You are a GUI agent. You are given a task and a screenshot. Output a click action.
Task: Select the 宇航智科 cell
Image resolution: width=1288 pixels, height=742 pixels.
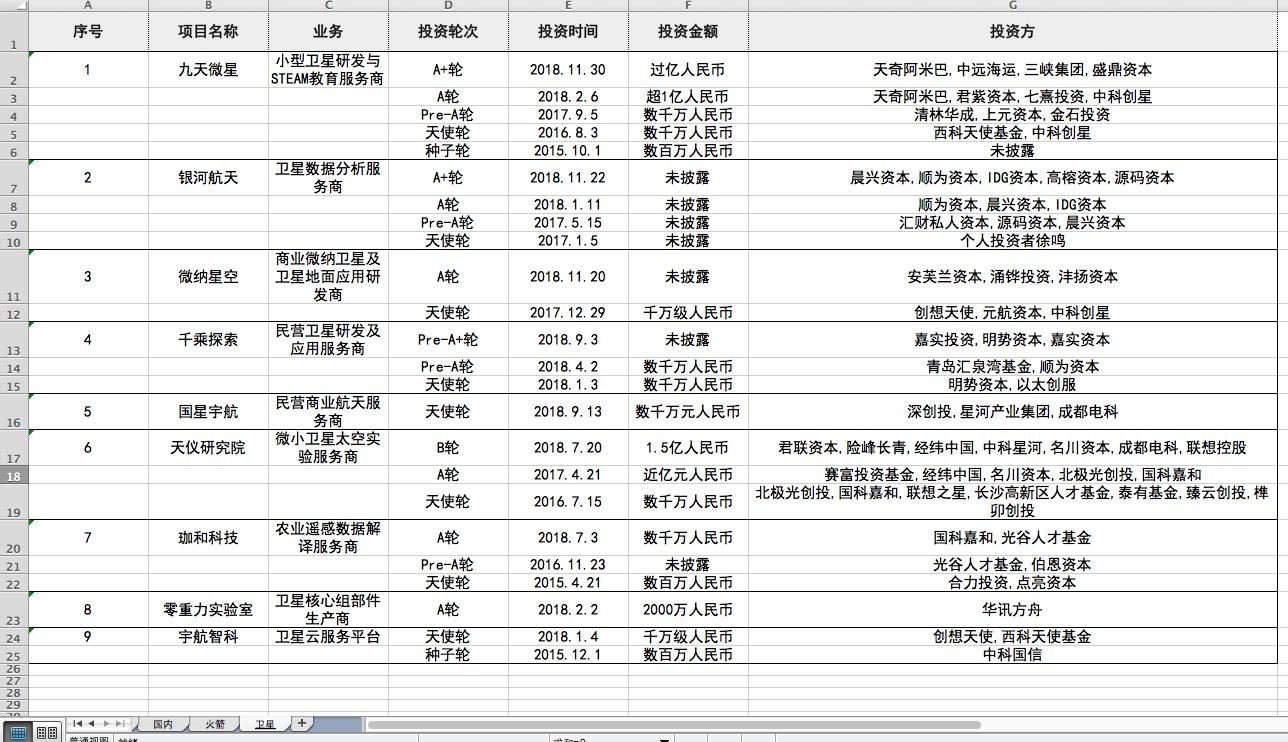[x=208, y=637]
